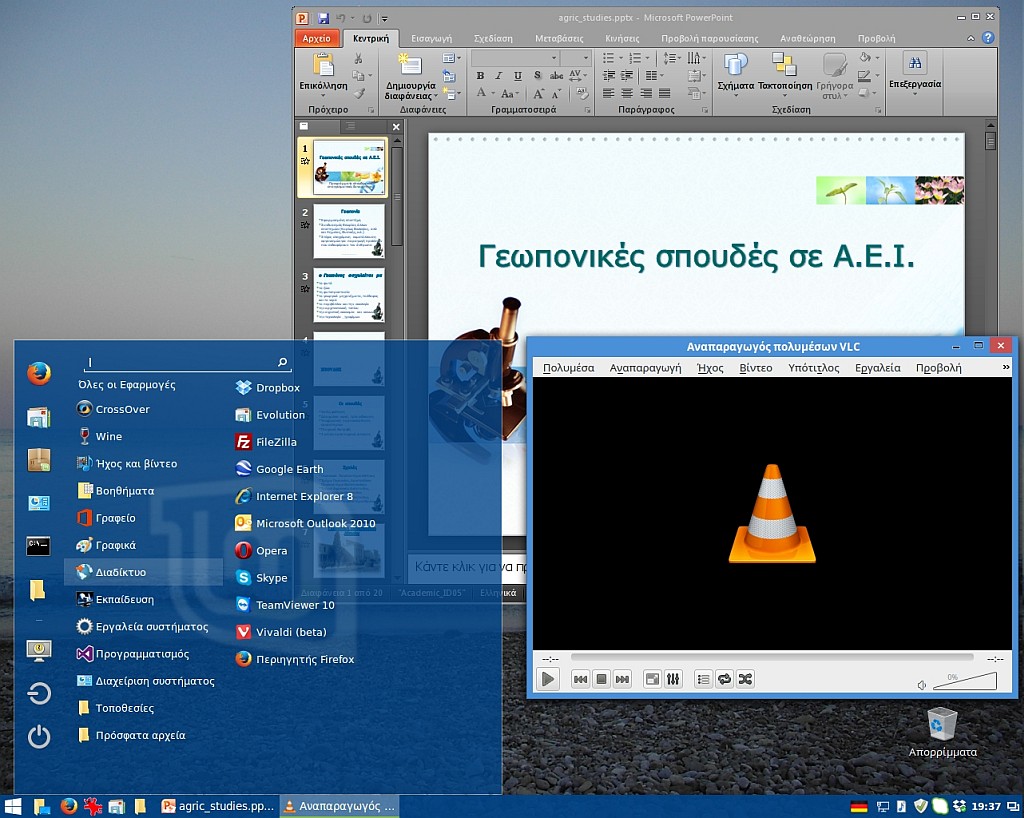The width and height of the screenshot is (1024, 818).
Task: Skip to previous media in VLC
Action: click(580, 679)
